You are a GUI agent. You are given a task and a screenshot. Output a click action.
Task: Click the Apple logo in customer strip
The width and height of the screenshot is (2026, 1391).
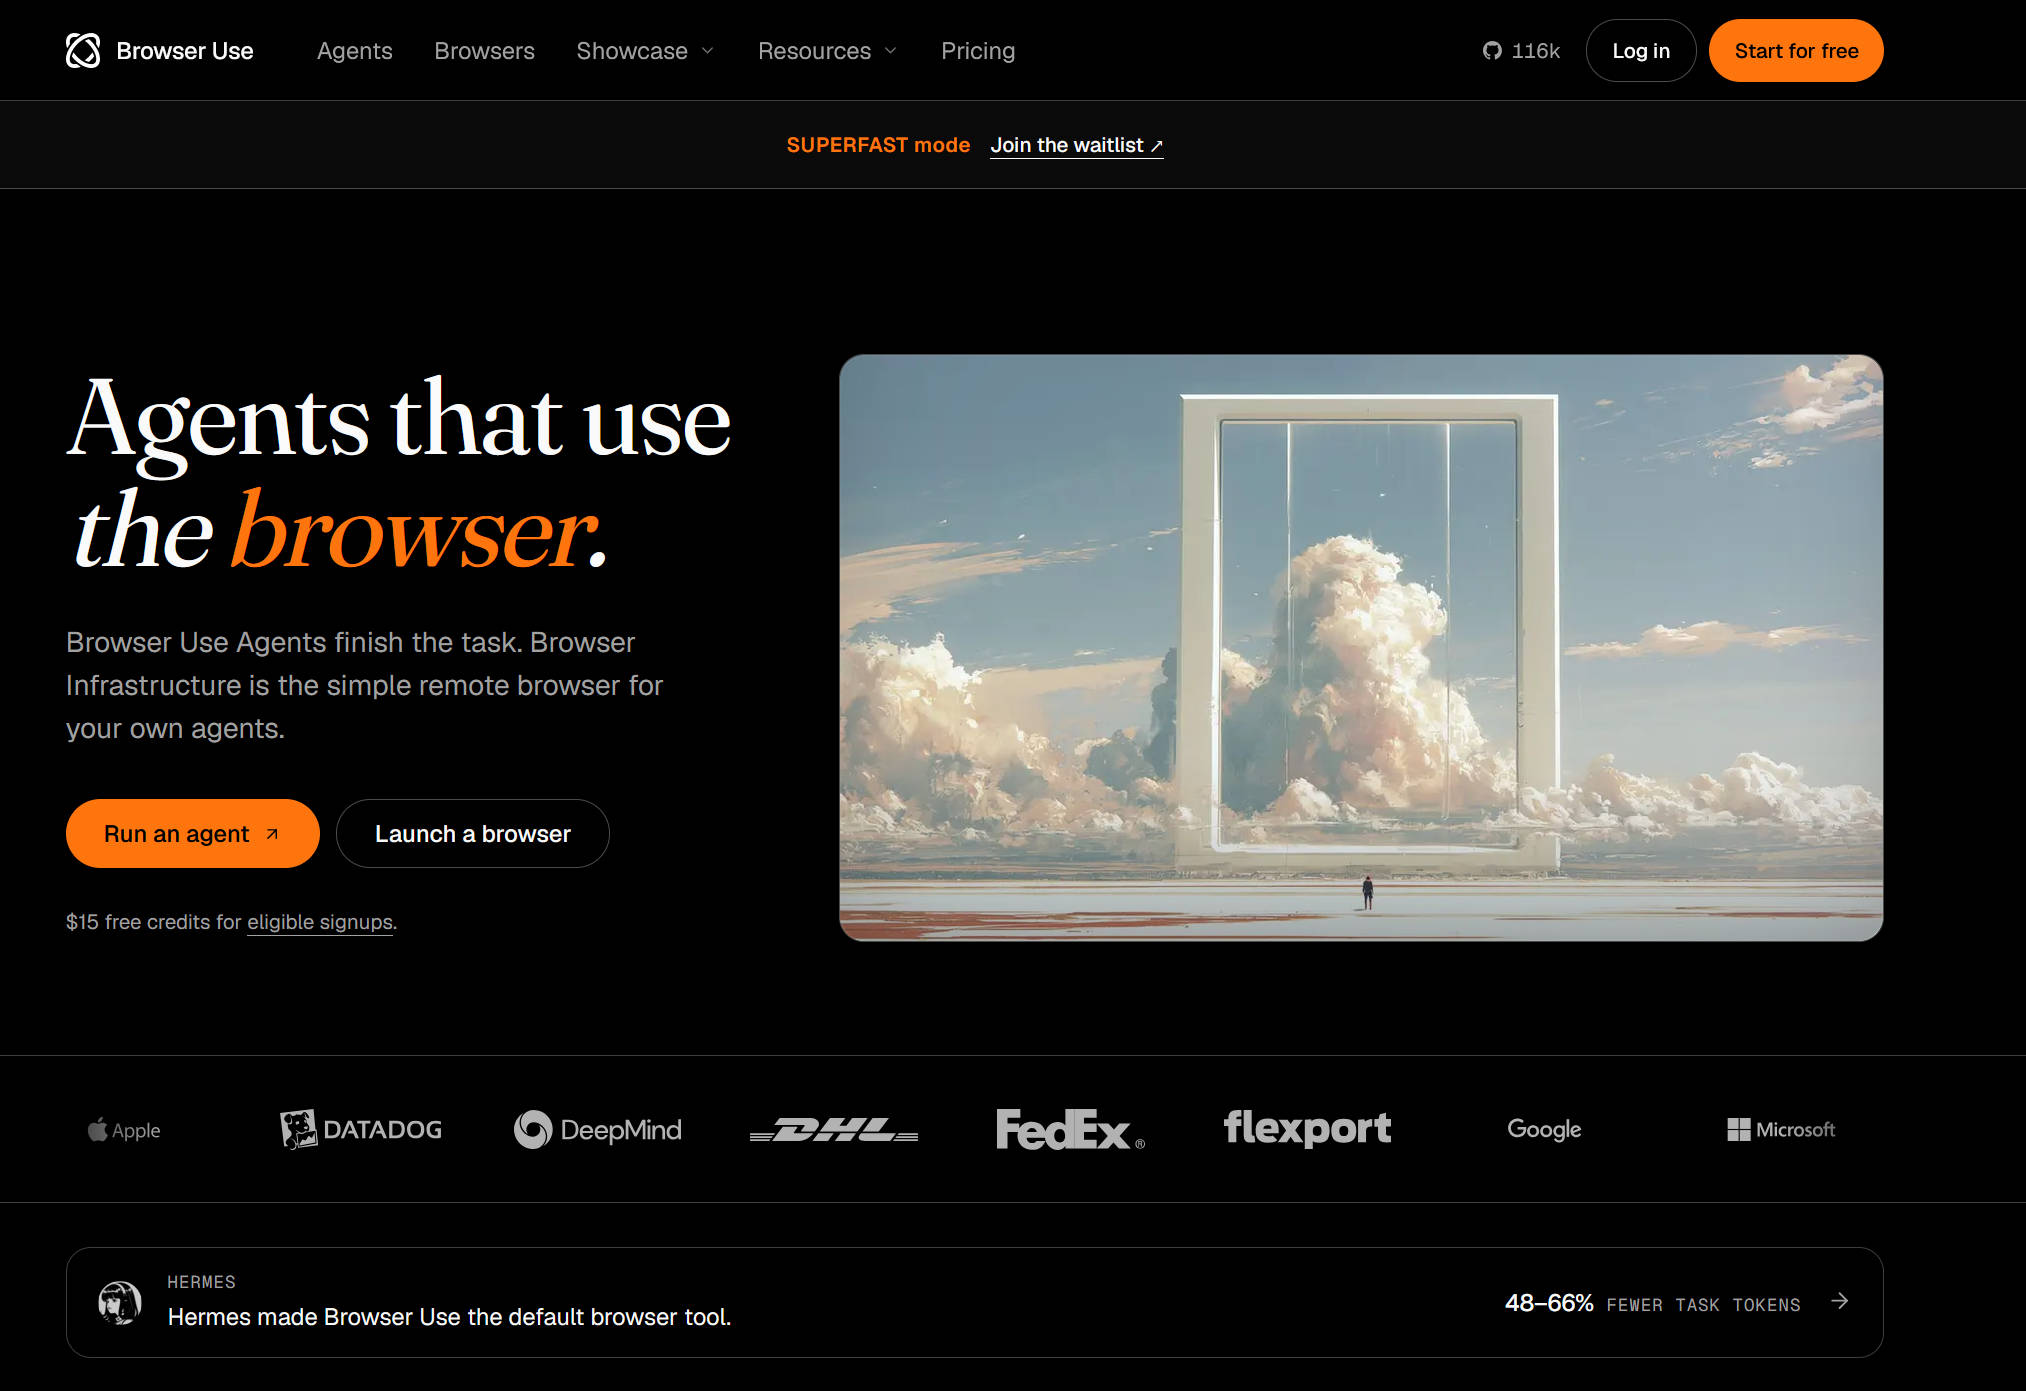pyautogui.click(x=124, y=1130)
